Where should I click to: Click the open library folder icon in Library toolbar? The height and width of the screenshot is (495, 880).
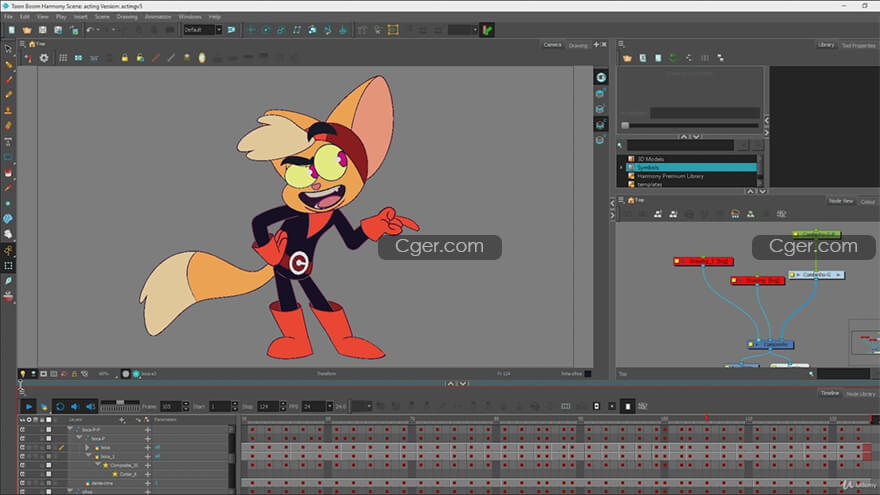pos(627,58)
